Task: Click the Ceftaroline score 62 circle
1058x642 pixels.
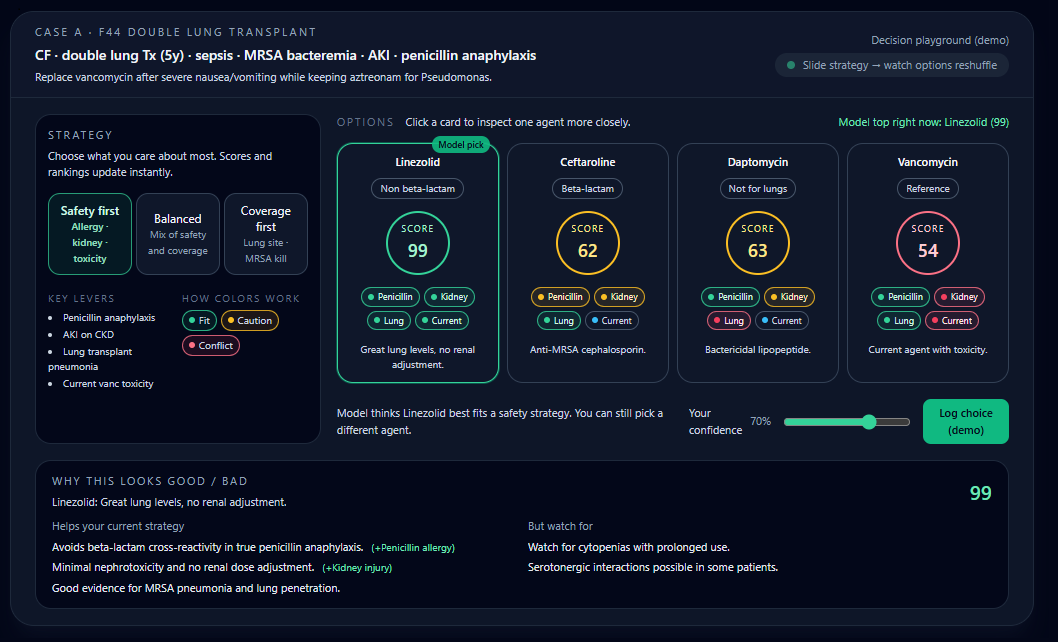Action: [x=588, y=243]
